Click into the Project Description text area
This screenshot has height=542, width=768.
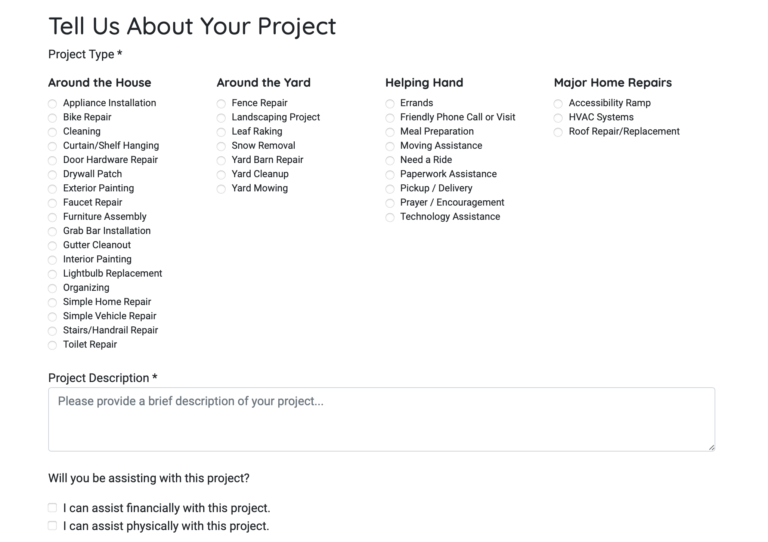(381, 419)
